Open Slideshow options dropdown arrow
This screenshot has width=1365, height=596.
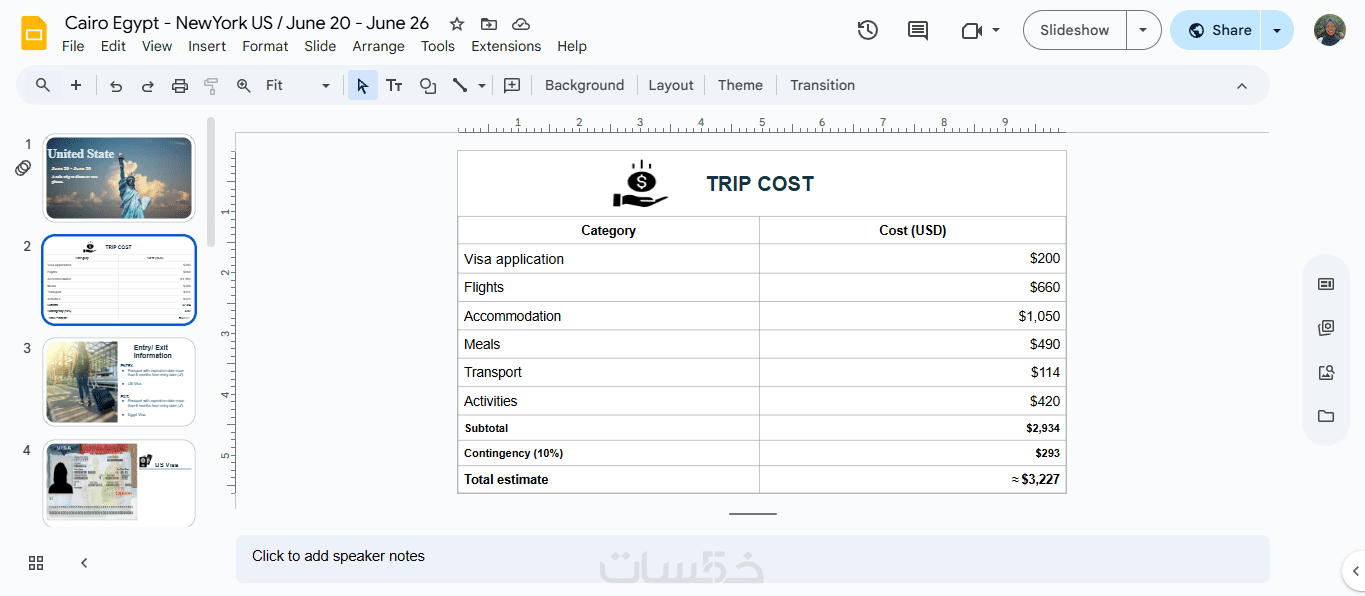point(1143,30)
